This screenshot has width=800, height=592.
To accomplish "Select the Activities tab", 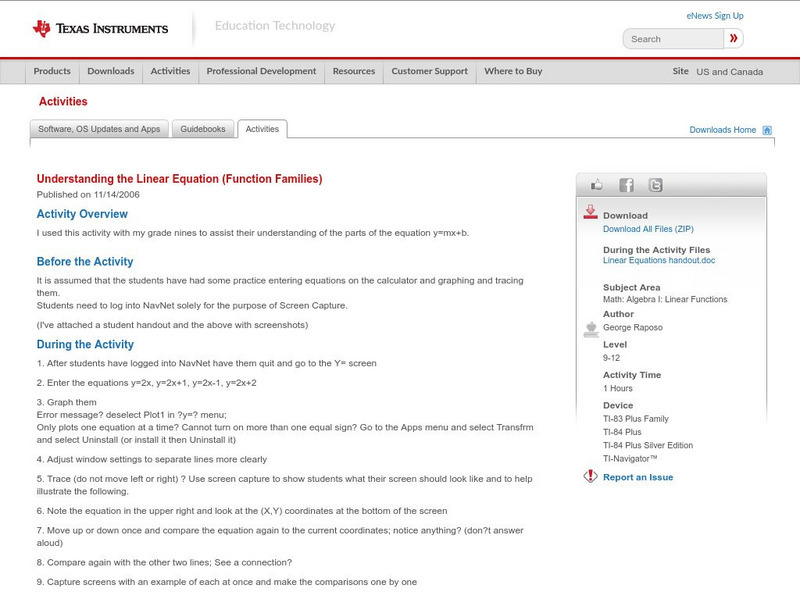I will coord(262,129).
